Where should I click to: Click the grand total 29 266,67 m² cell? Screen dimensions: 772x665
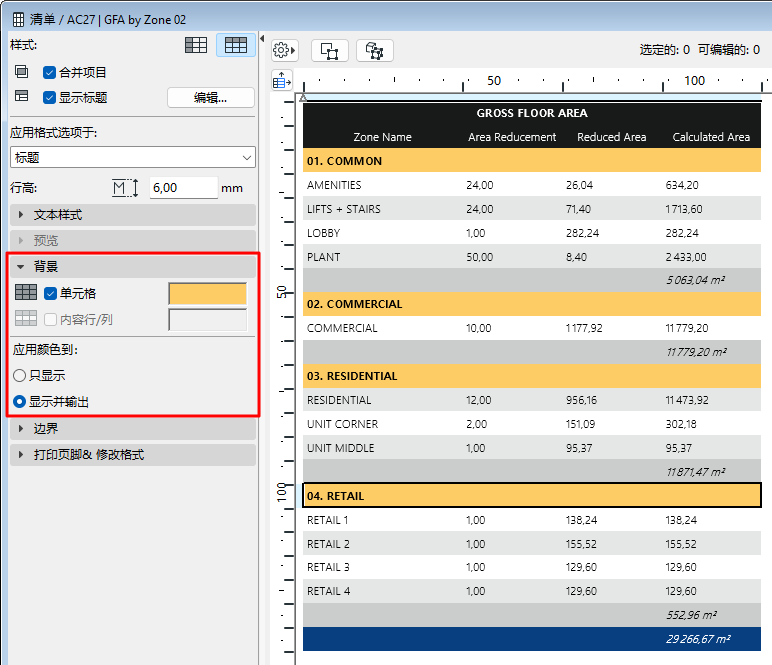coord(698,638)
